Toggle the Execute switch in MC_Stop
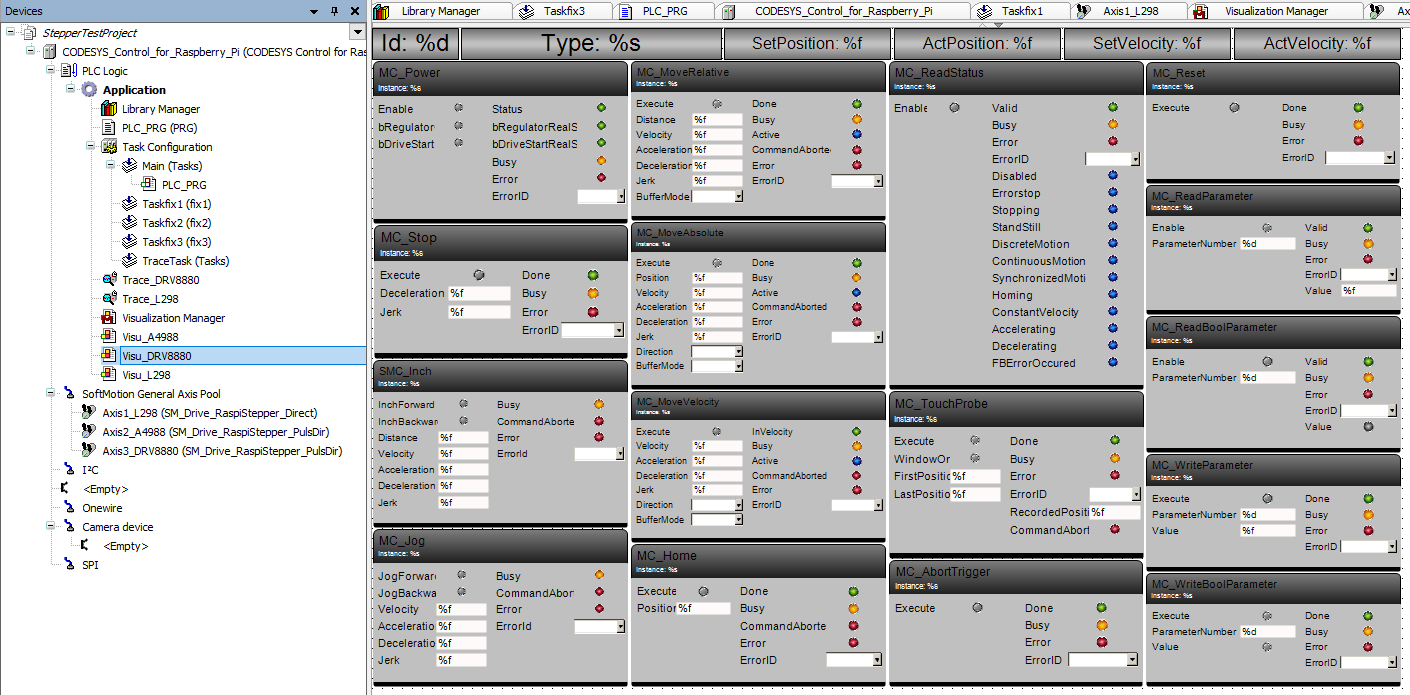 point(478,274)
